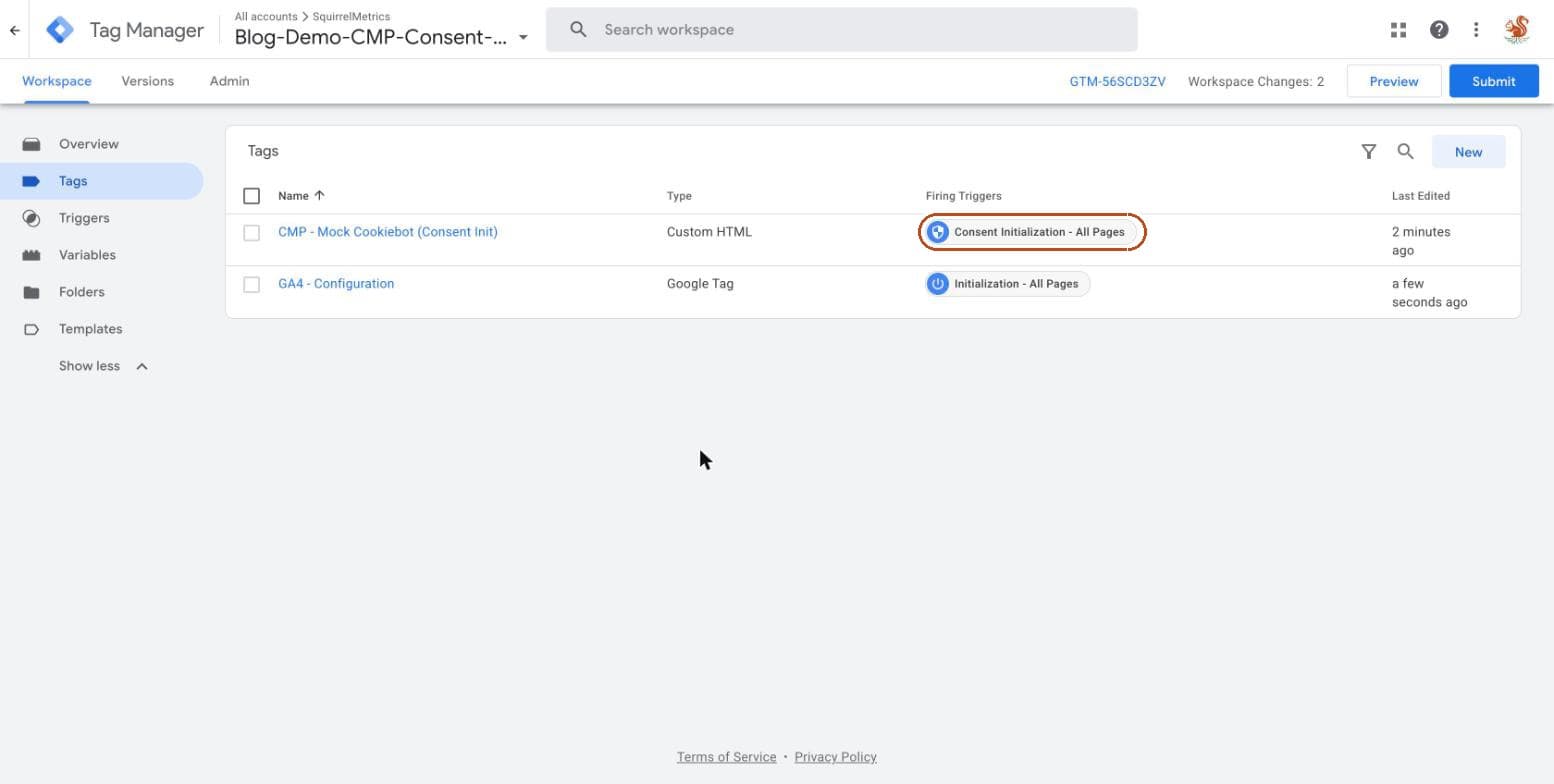1554x784 pixels.
Task: Click the back arrow icon
Action: point(14,30)
